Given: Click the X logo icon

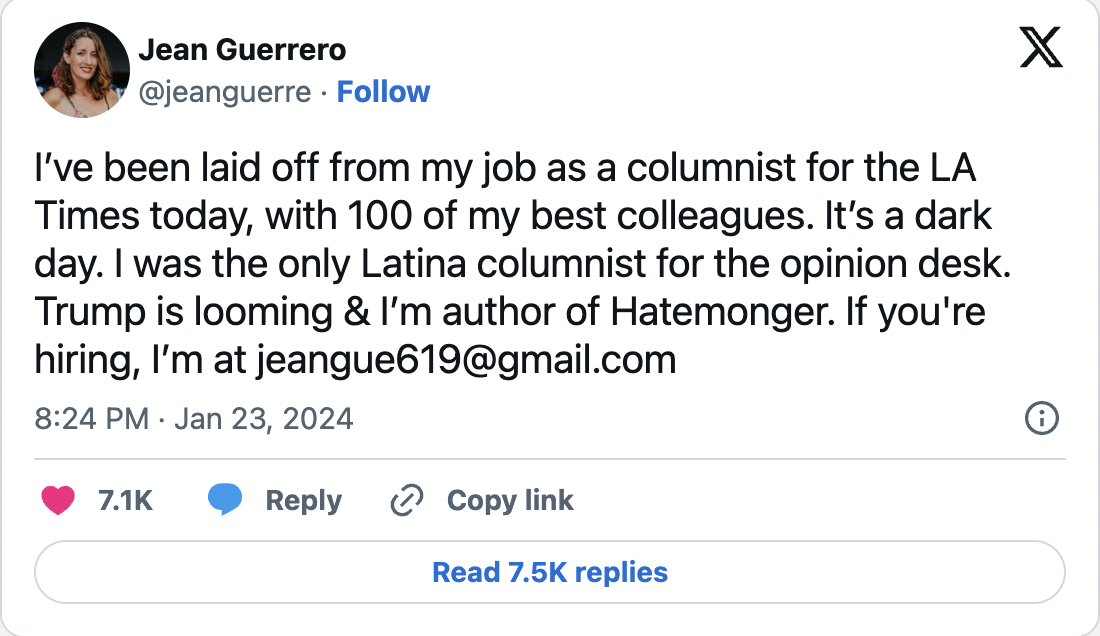Looking at the screenshot, I should (x=1041, y=46).
